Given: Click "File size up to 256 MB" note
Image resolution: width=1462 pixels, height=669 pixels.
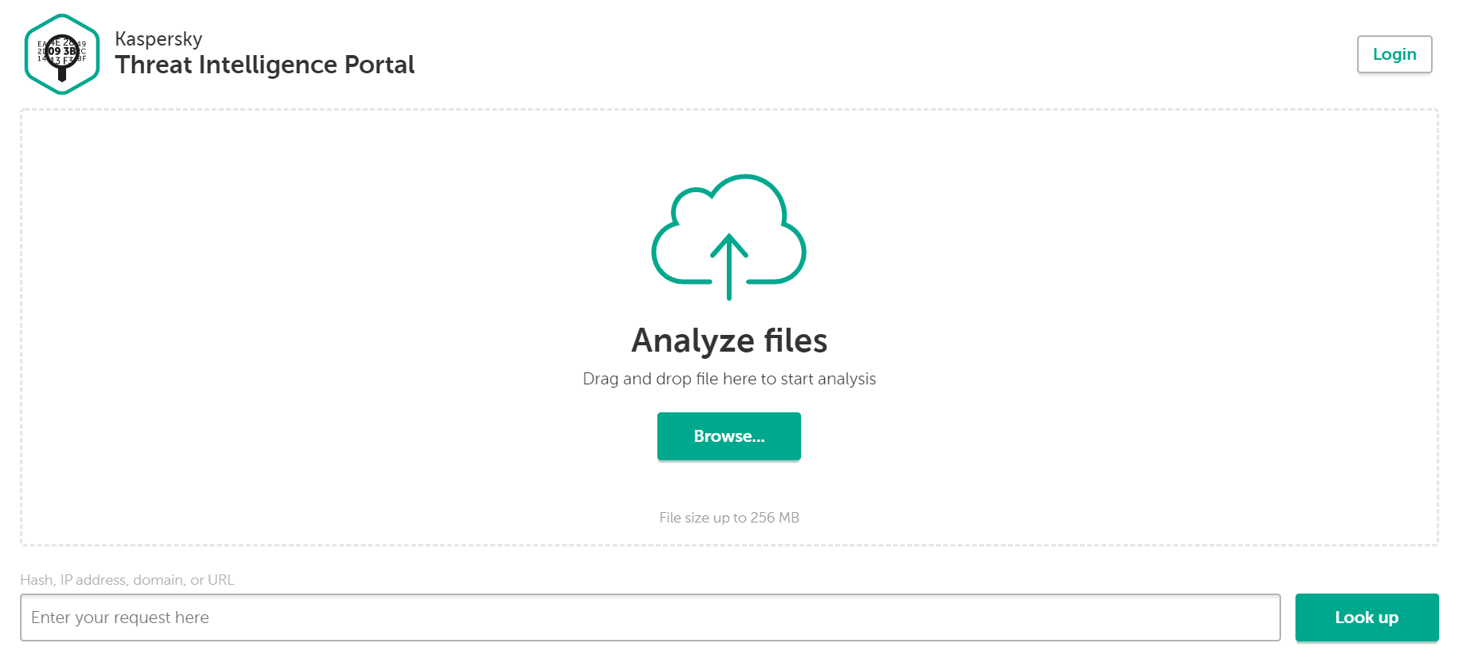Looking at the screenshot, I should (729, 518).
